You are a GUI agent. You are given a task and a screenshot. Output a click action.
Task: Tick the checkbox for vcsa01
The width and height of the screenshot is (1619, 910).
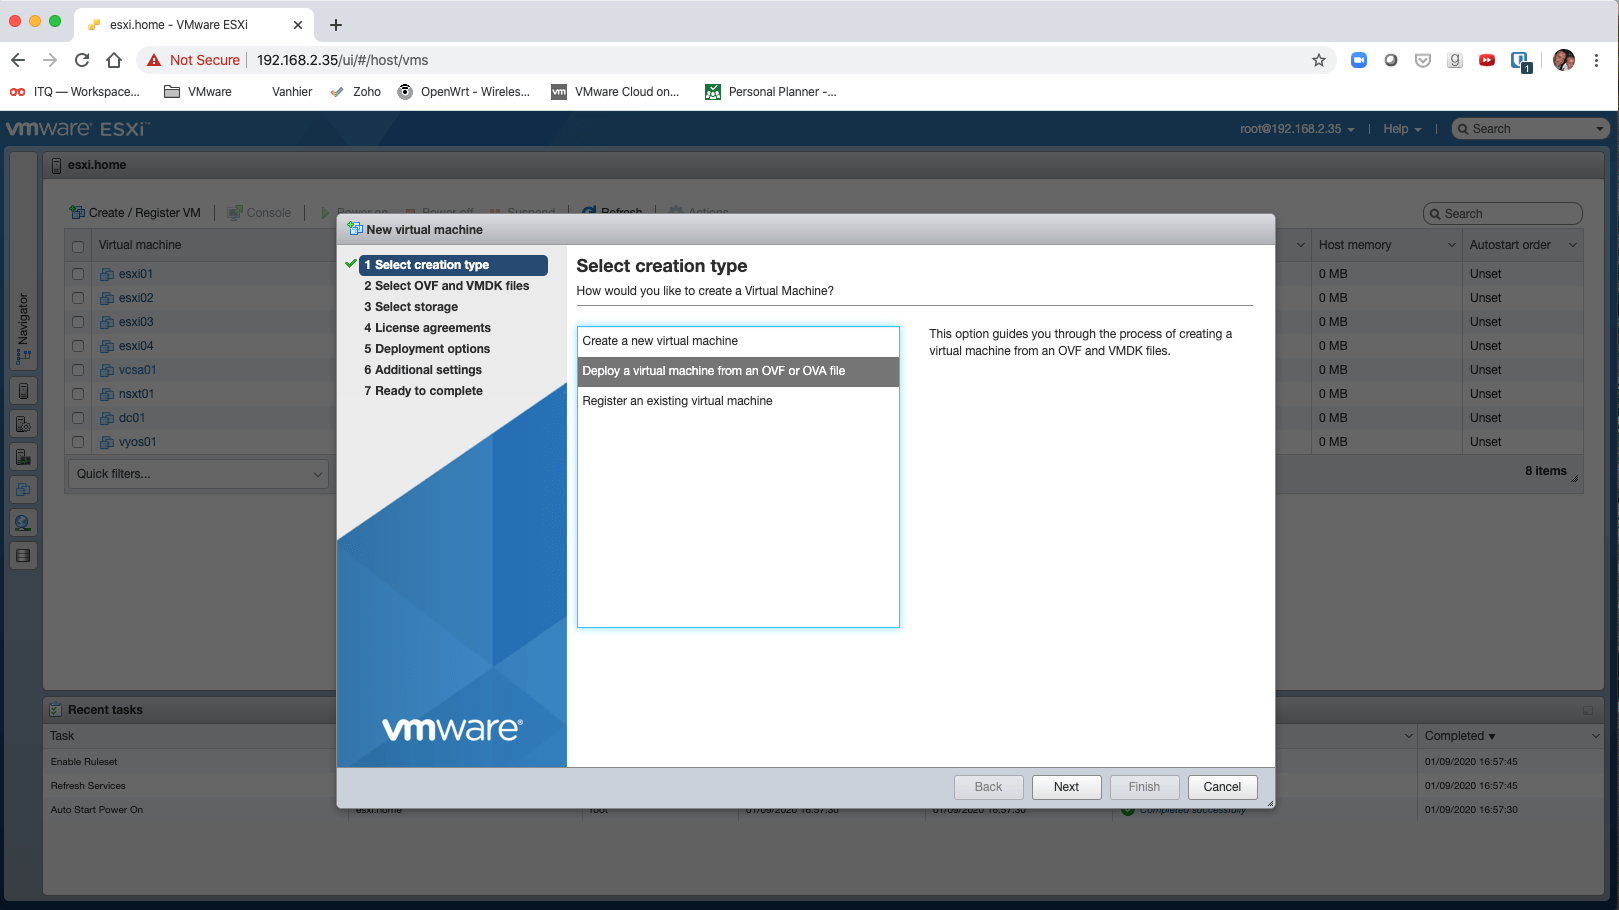tap(78, 370)
